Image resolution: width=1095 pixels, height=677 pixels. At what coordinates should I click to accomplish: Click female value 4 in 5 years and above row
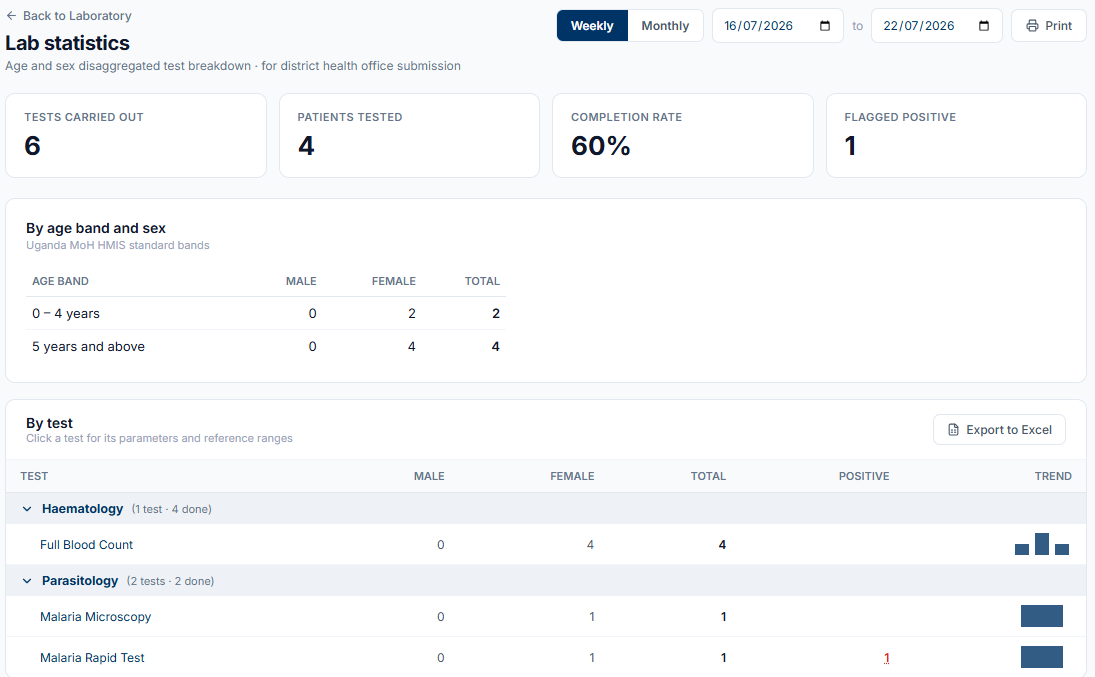coord(411,346)
